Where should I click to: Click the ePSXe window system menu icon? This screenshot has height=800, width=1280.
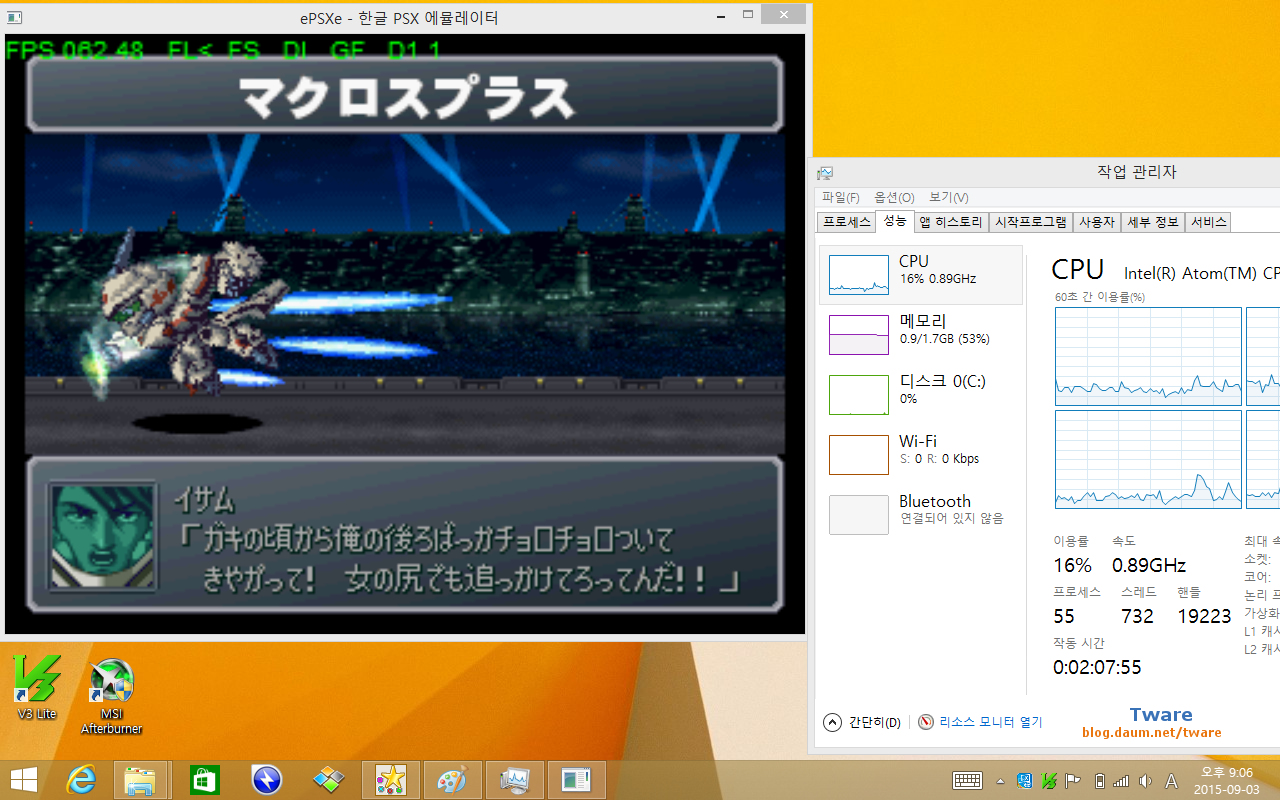tap(14, 17)
